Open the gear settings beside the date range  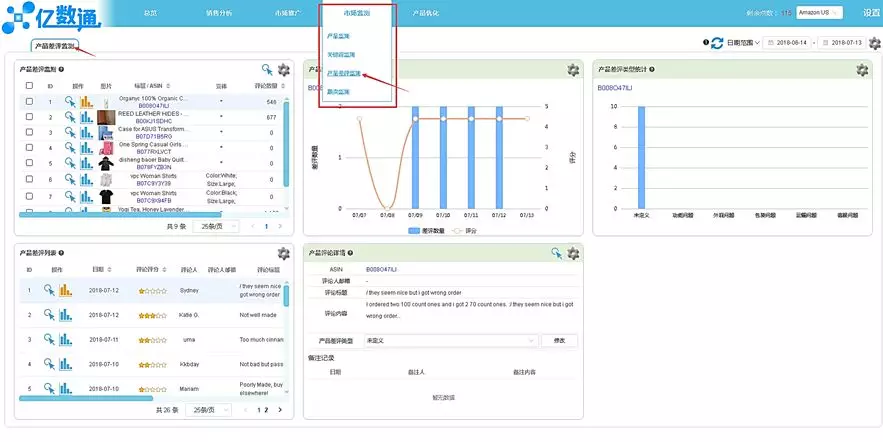pyautogui.click(x=874, y=43)
